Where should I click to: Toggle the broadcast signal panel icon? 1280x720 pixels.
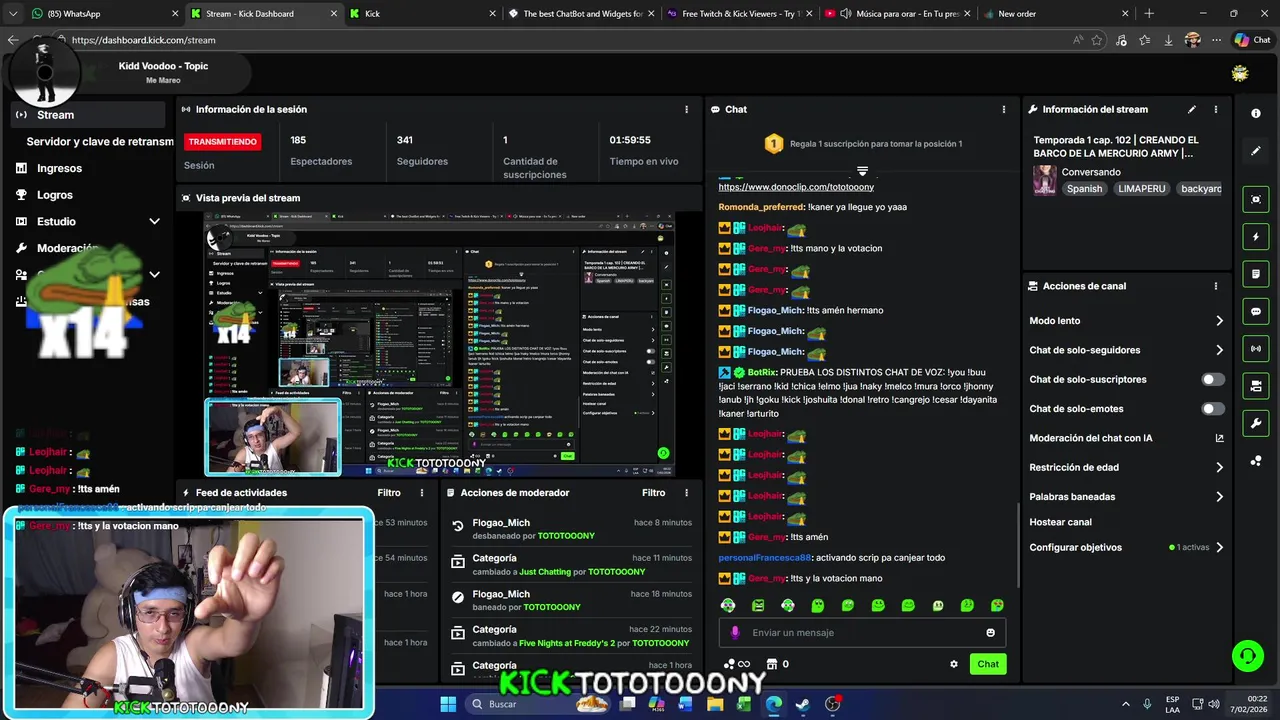pyautogui.click(x=1256, y=348)
